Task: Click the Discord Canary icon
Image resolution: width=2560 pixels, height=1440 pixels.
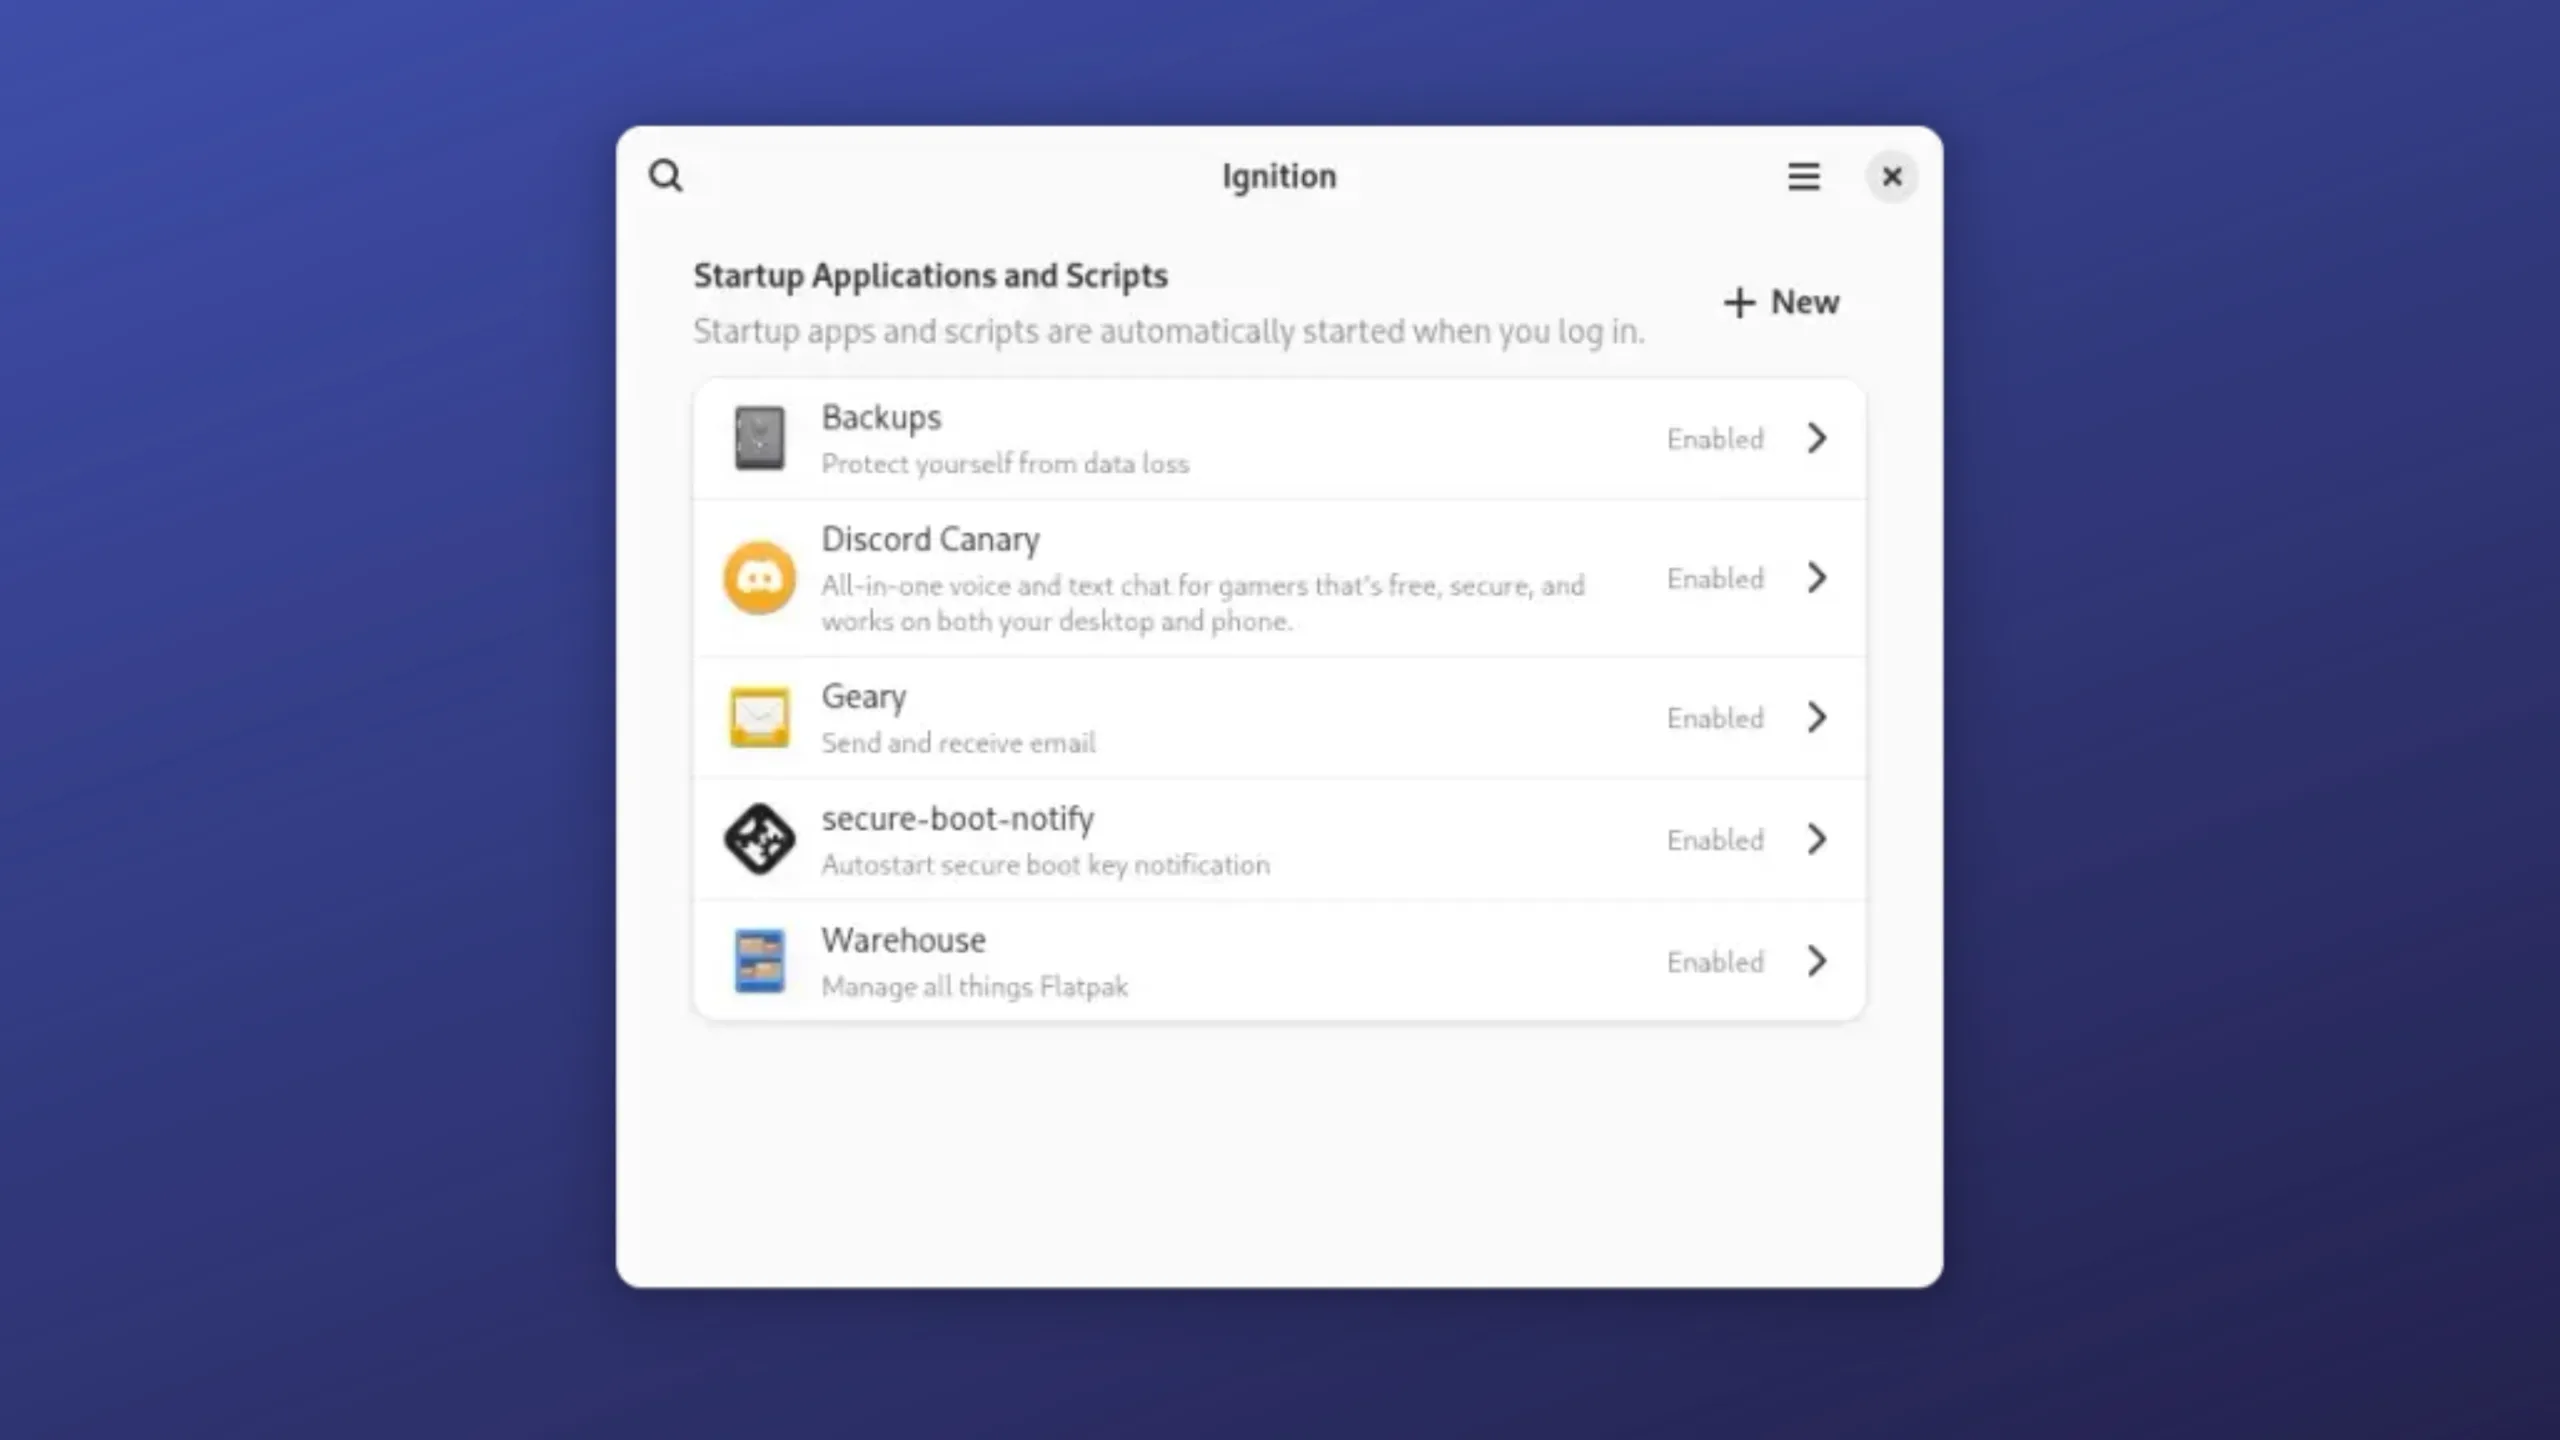Action: (x=760, y=578)
